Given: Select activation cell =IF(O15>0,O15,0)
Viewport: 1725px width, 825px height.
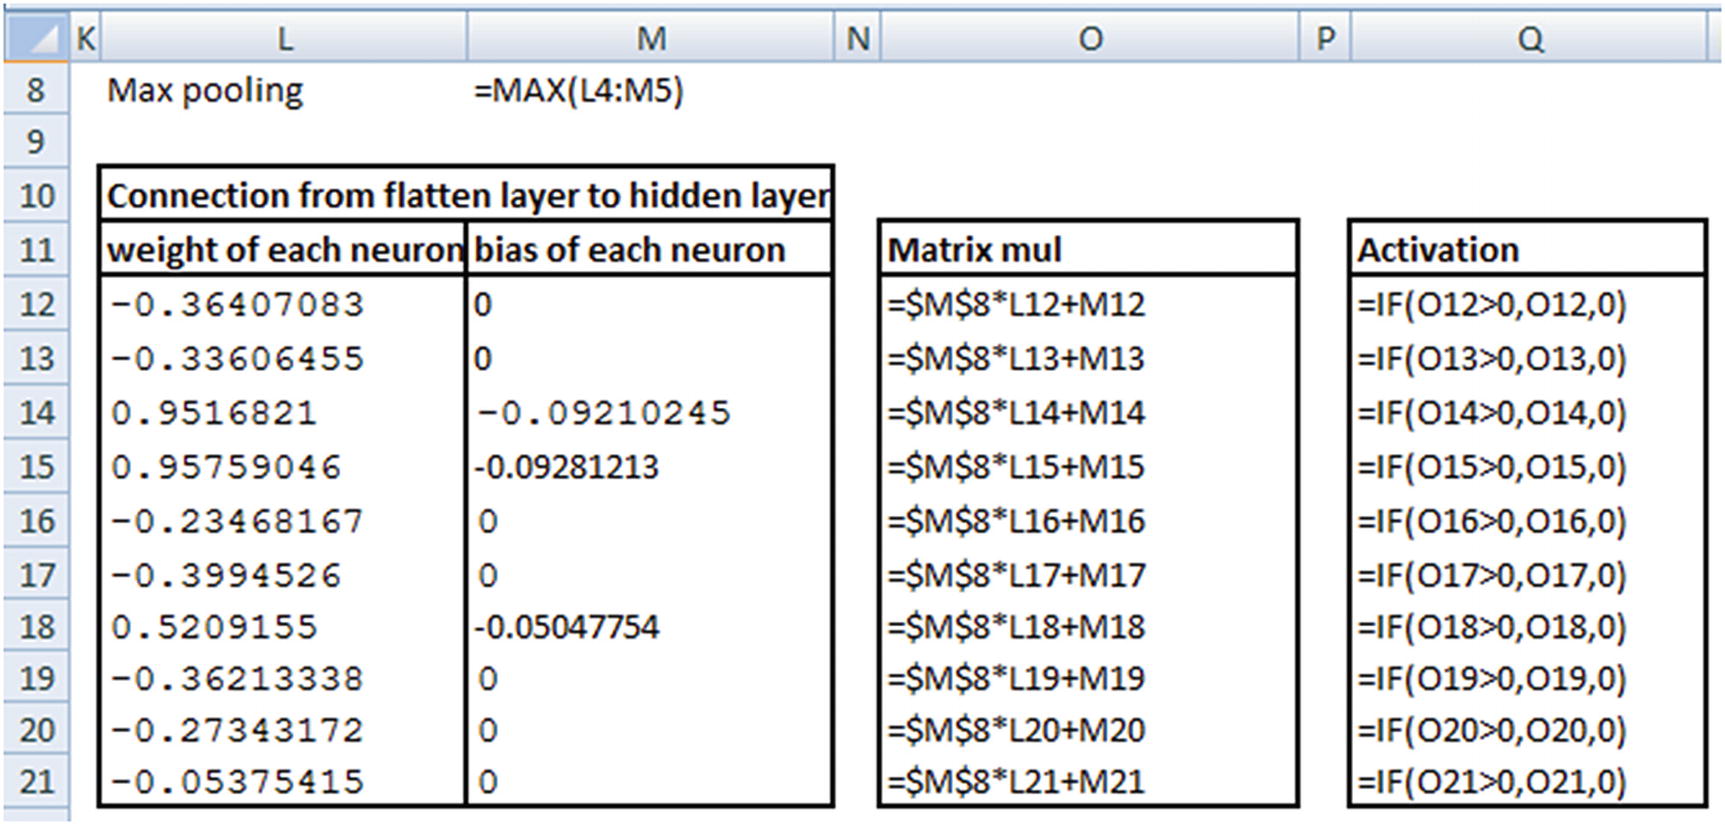Looking at the screenshot, I should point(1528,466).
